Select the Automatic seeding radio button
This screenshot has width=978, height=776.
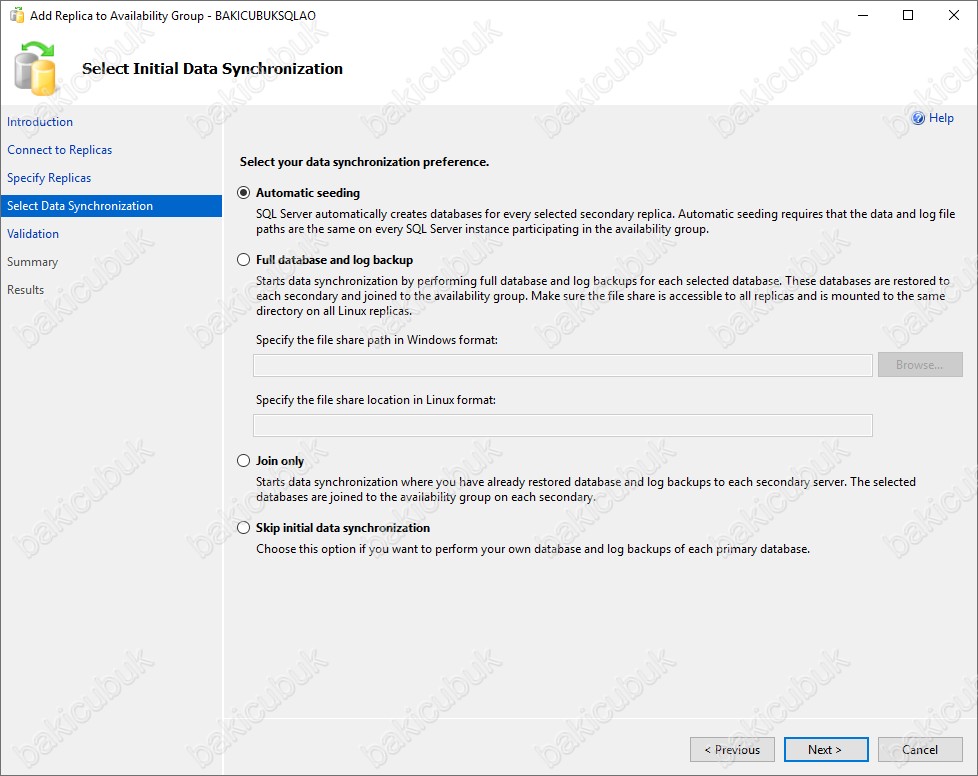(243, 193)
